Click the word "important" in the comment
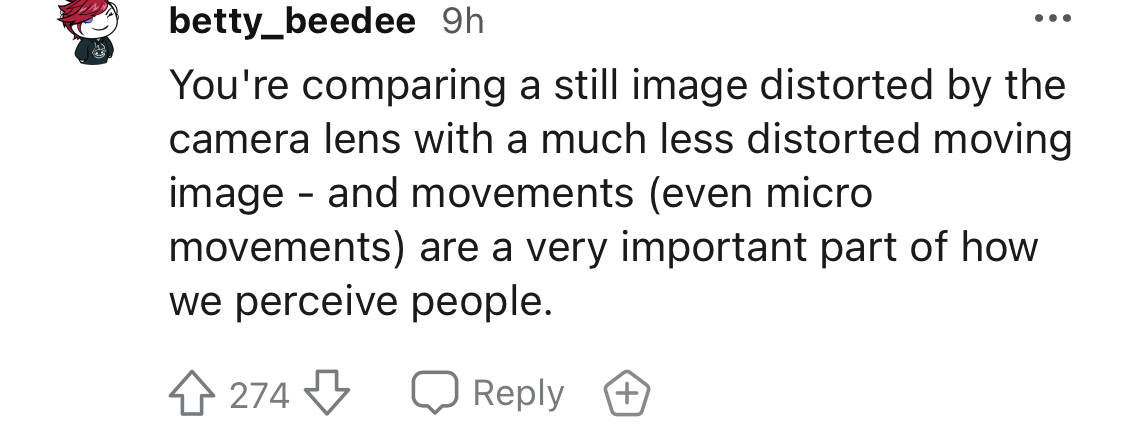 tap(714, 249)
